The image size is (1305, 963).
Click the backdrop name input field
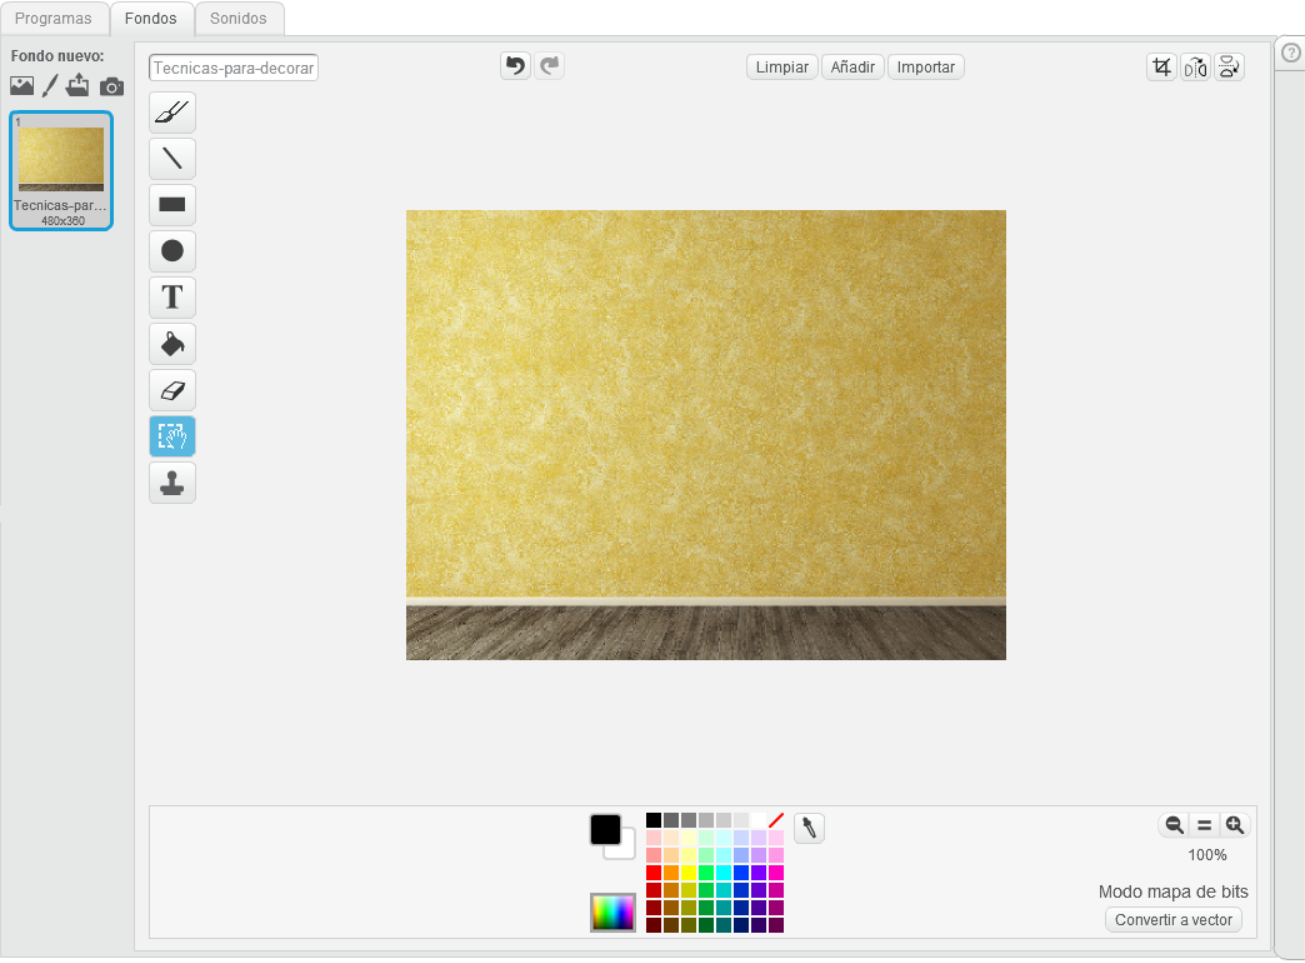click(x=233, y=68)
